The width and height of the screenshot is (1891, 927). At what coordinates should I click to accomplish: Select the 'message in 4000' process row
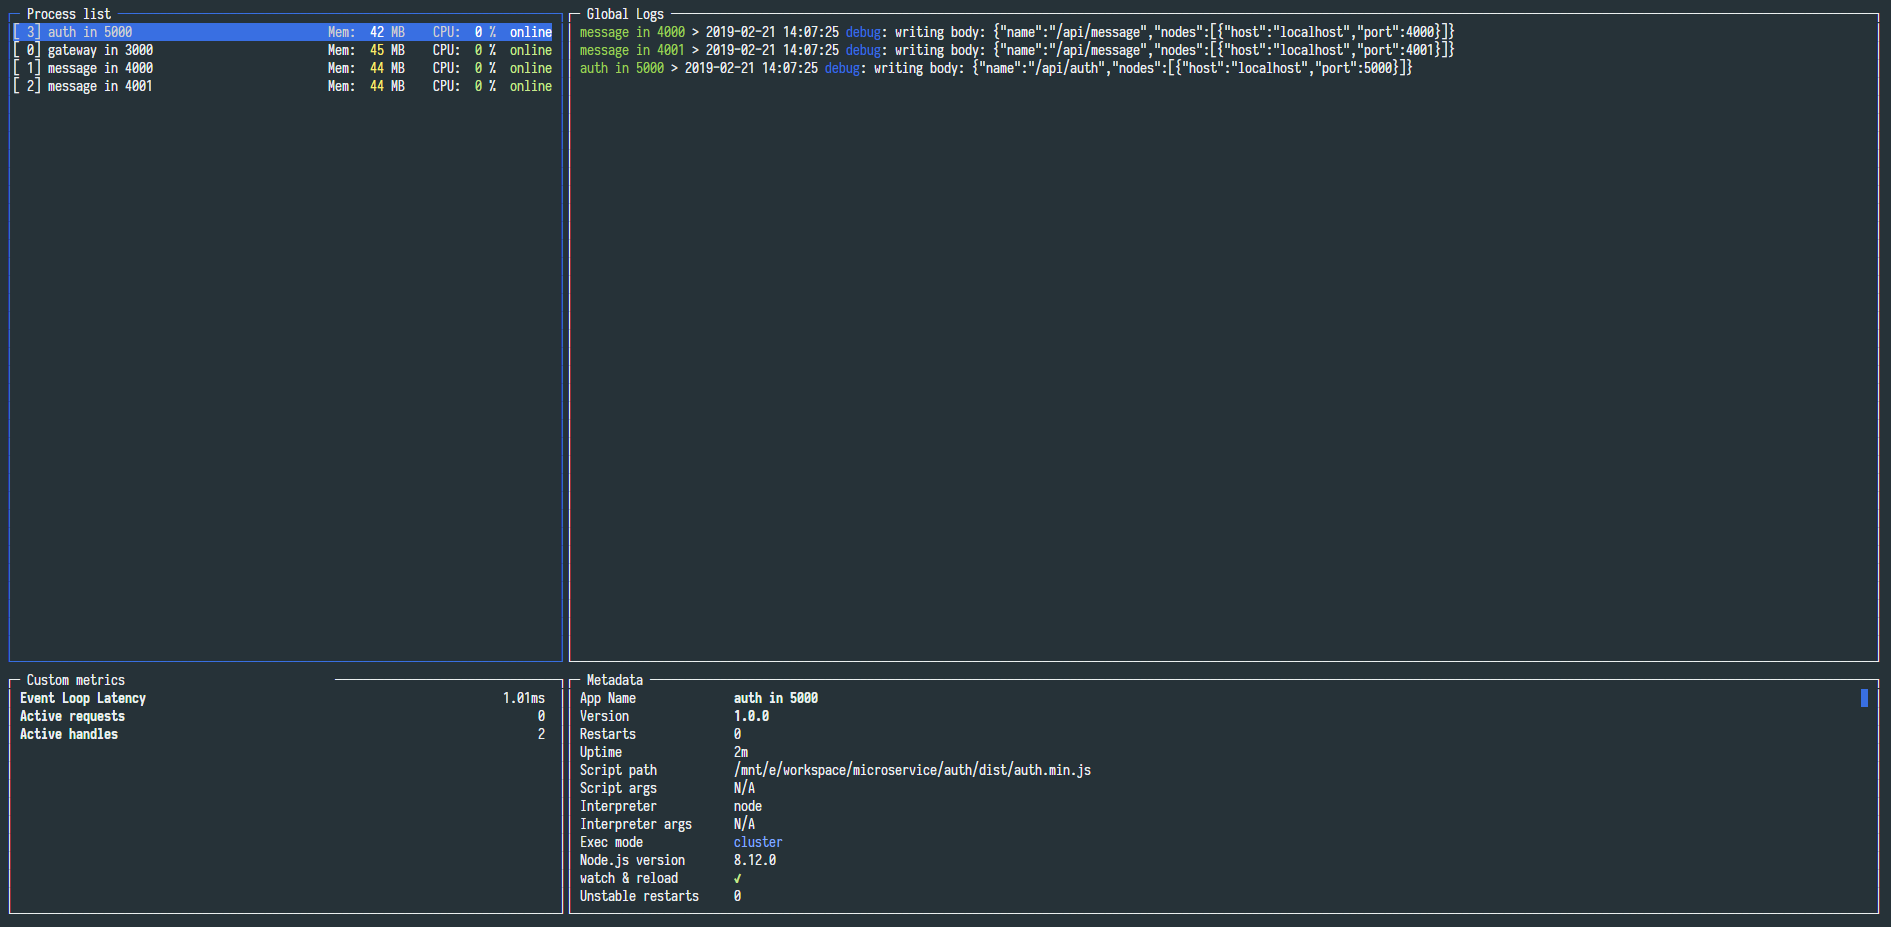(282, 68)
